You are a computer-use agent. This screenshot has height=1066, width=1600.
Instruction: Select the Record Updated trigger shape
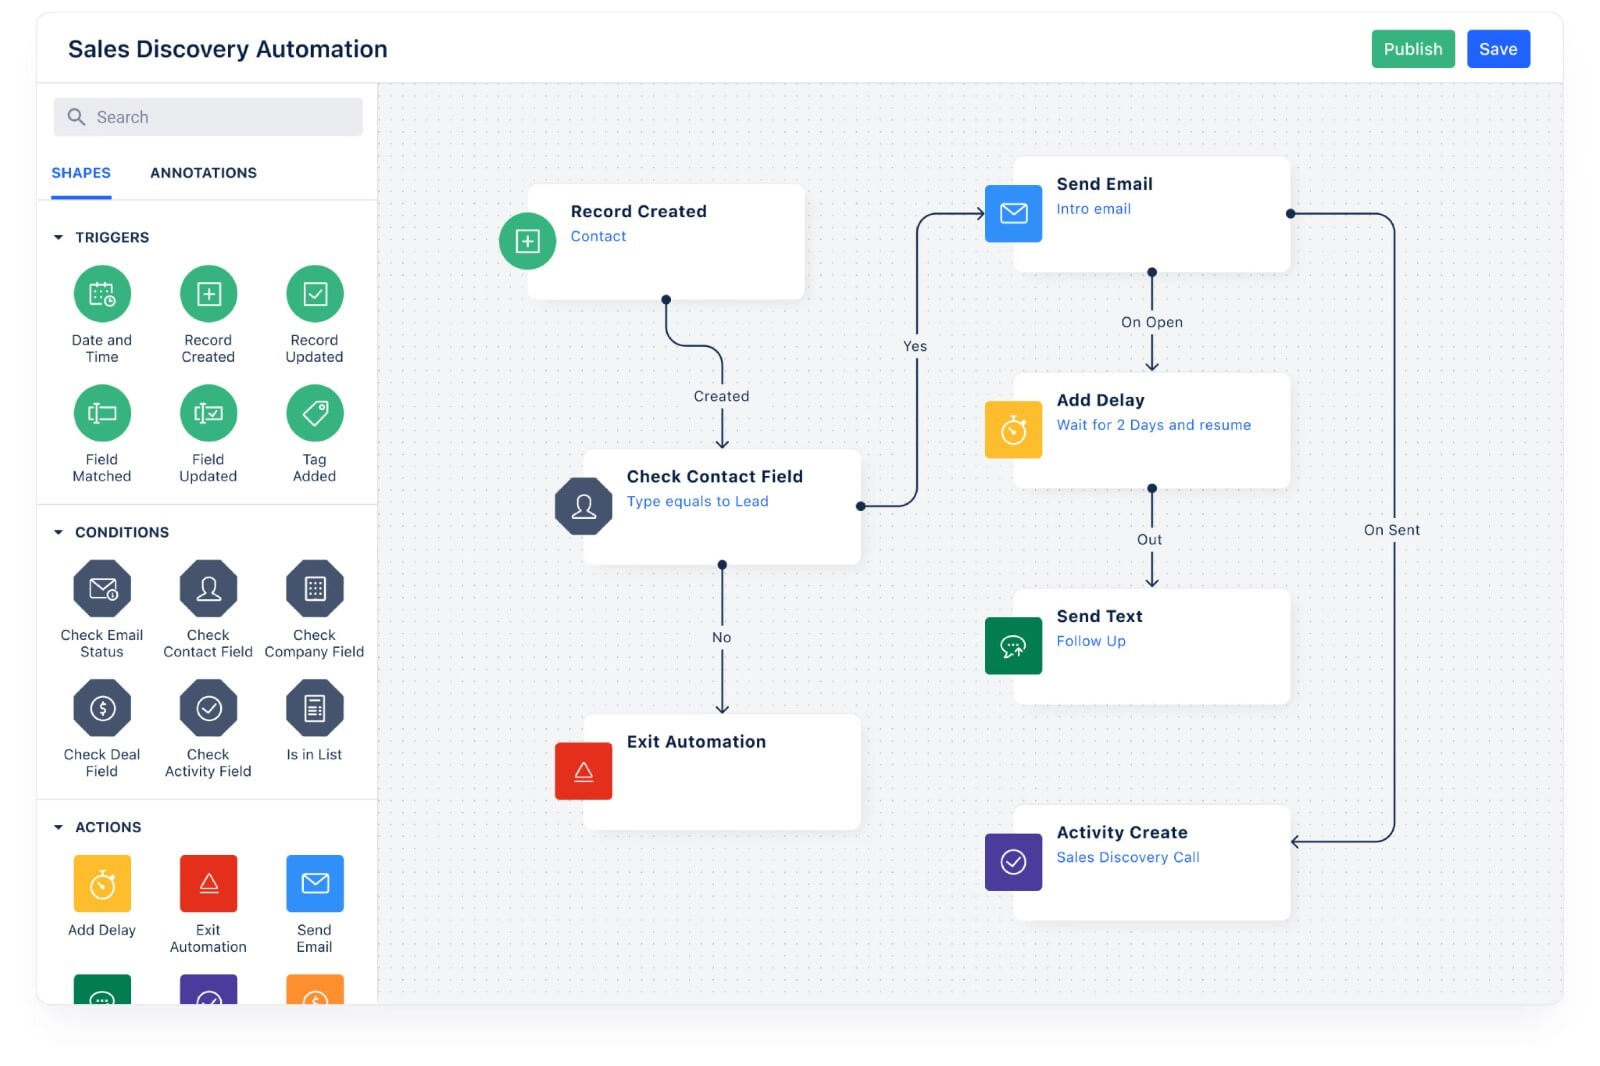[314, 294]
